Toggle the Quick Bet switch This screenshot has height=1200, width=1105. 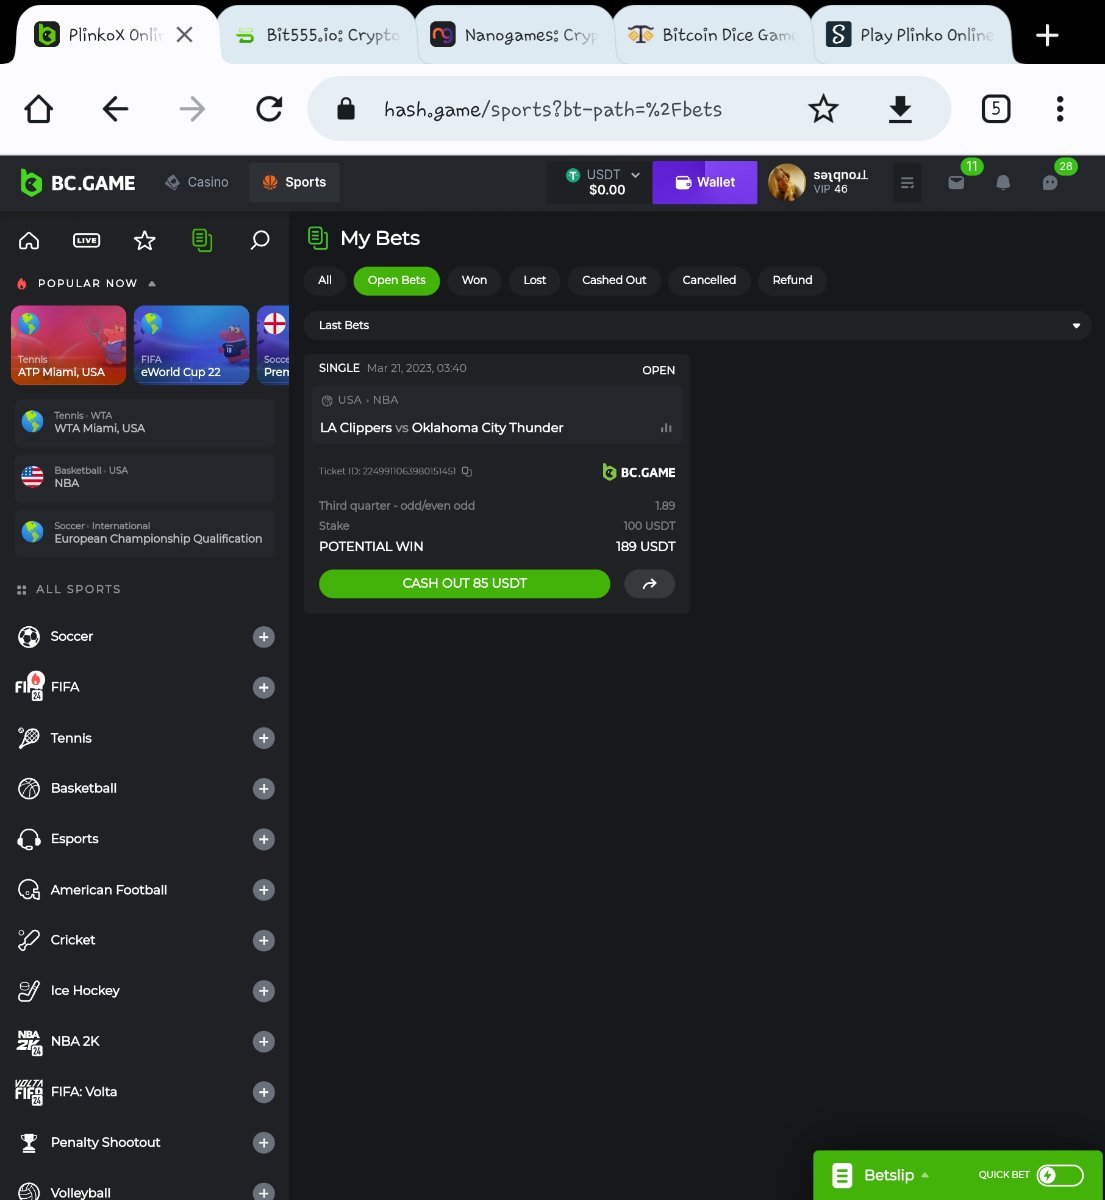(1060, 1175)
